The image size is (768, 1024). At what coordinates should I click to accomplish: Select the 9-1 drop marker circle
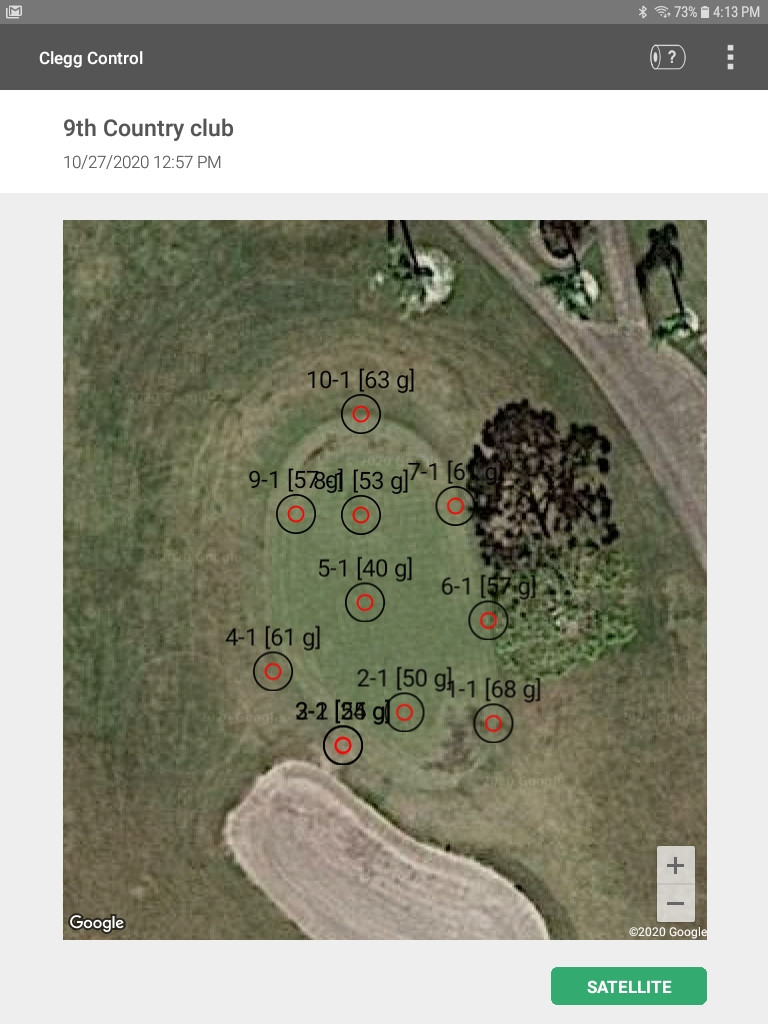point(296,514)
